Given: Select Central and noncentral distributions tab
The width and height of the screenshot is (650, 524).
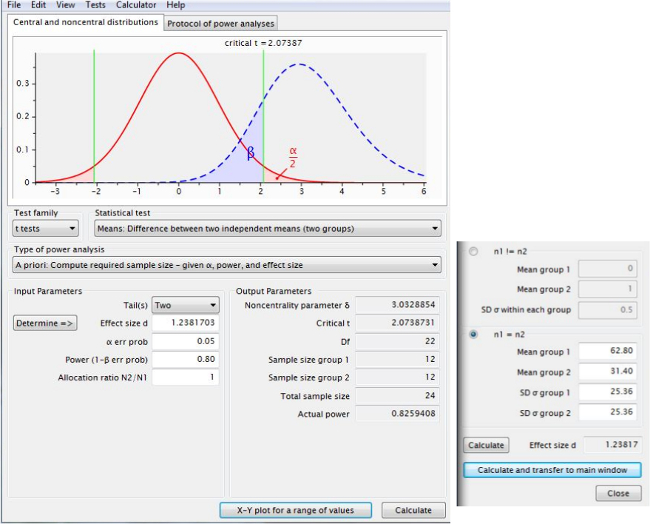Looking at the screenshot, I should tap(86, 22).
